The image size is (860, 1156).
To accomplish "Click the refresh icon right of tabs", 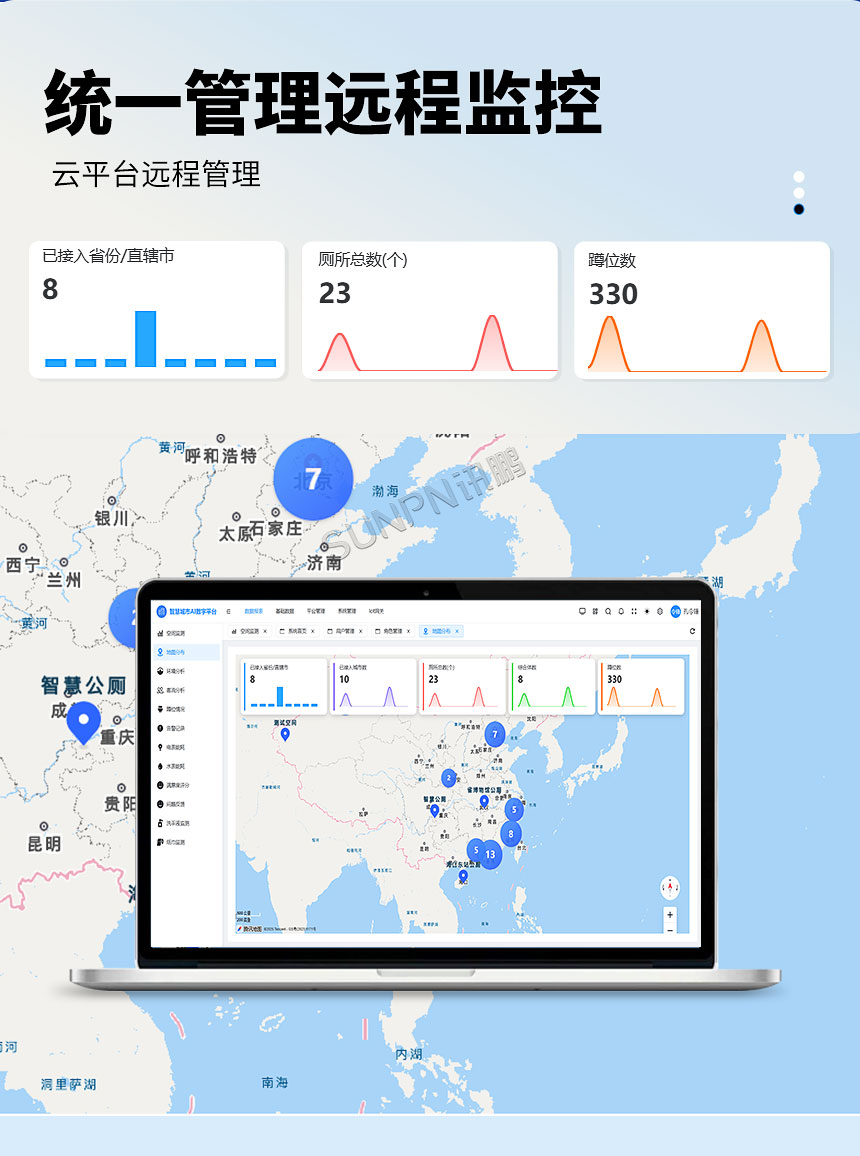I will click(x=692, y=631).
